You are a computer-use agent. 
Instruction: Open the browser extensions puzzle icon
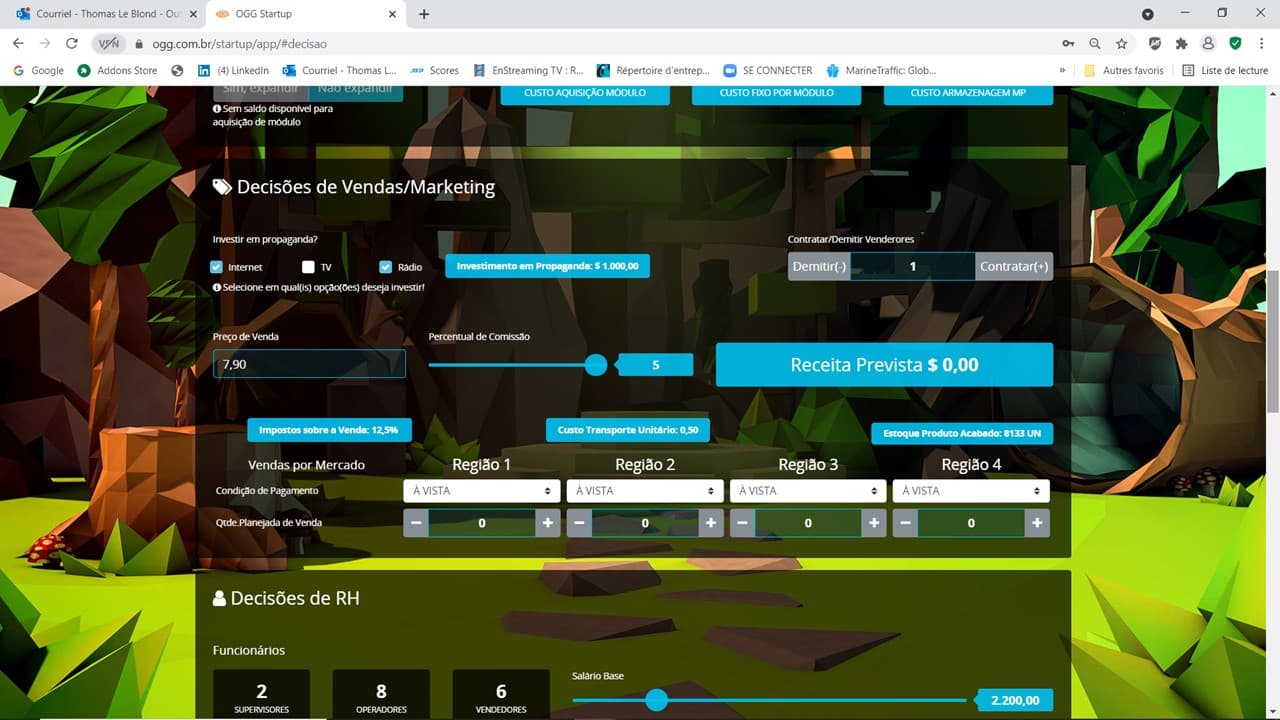coord(1181,44)
